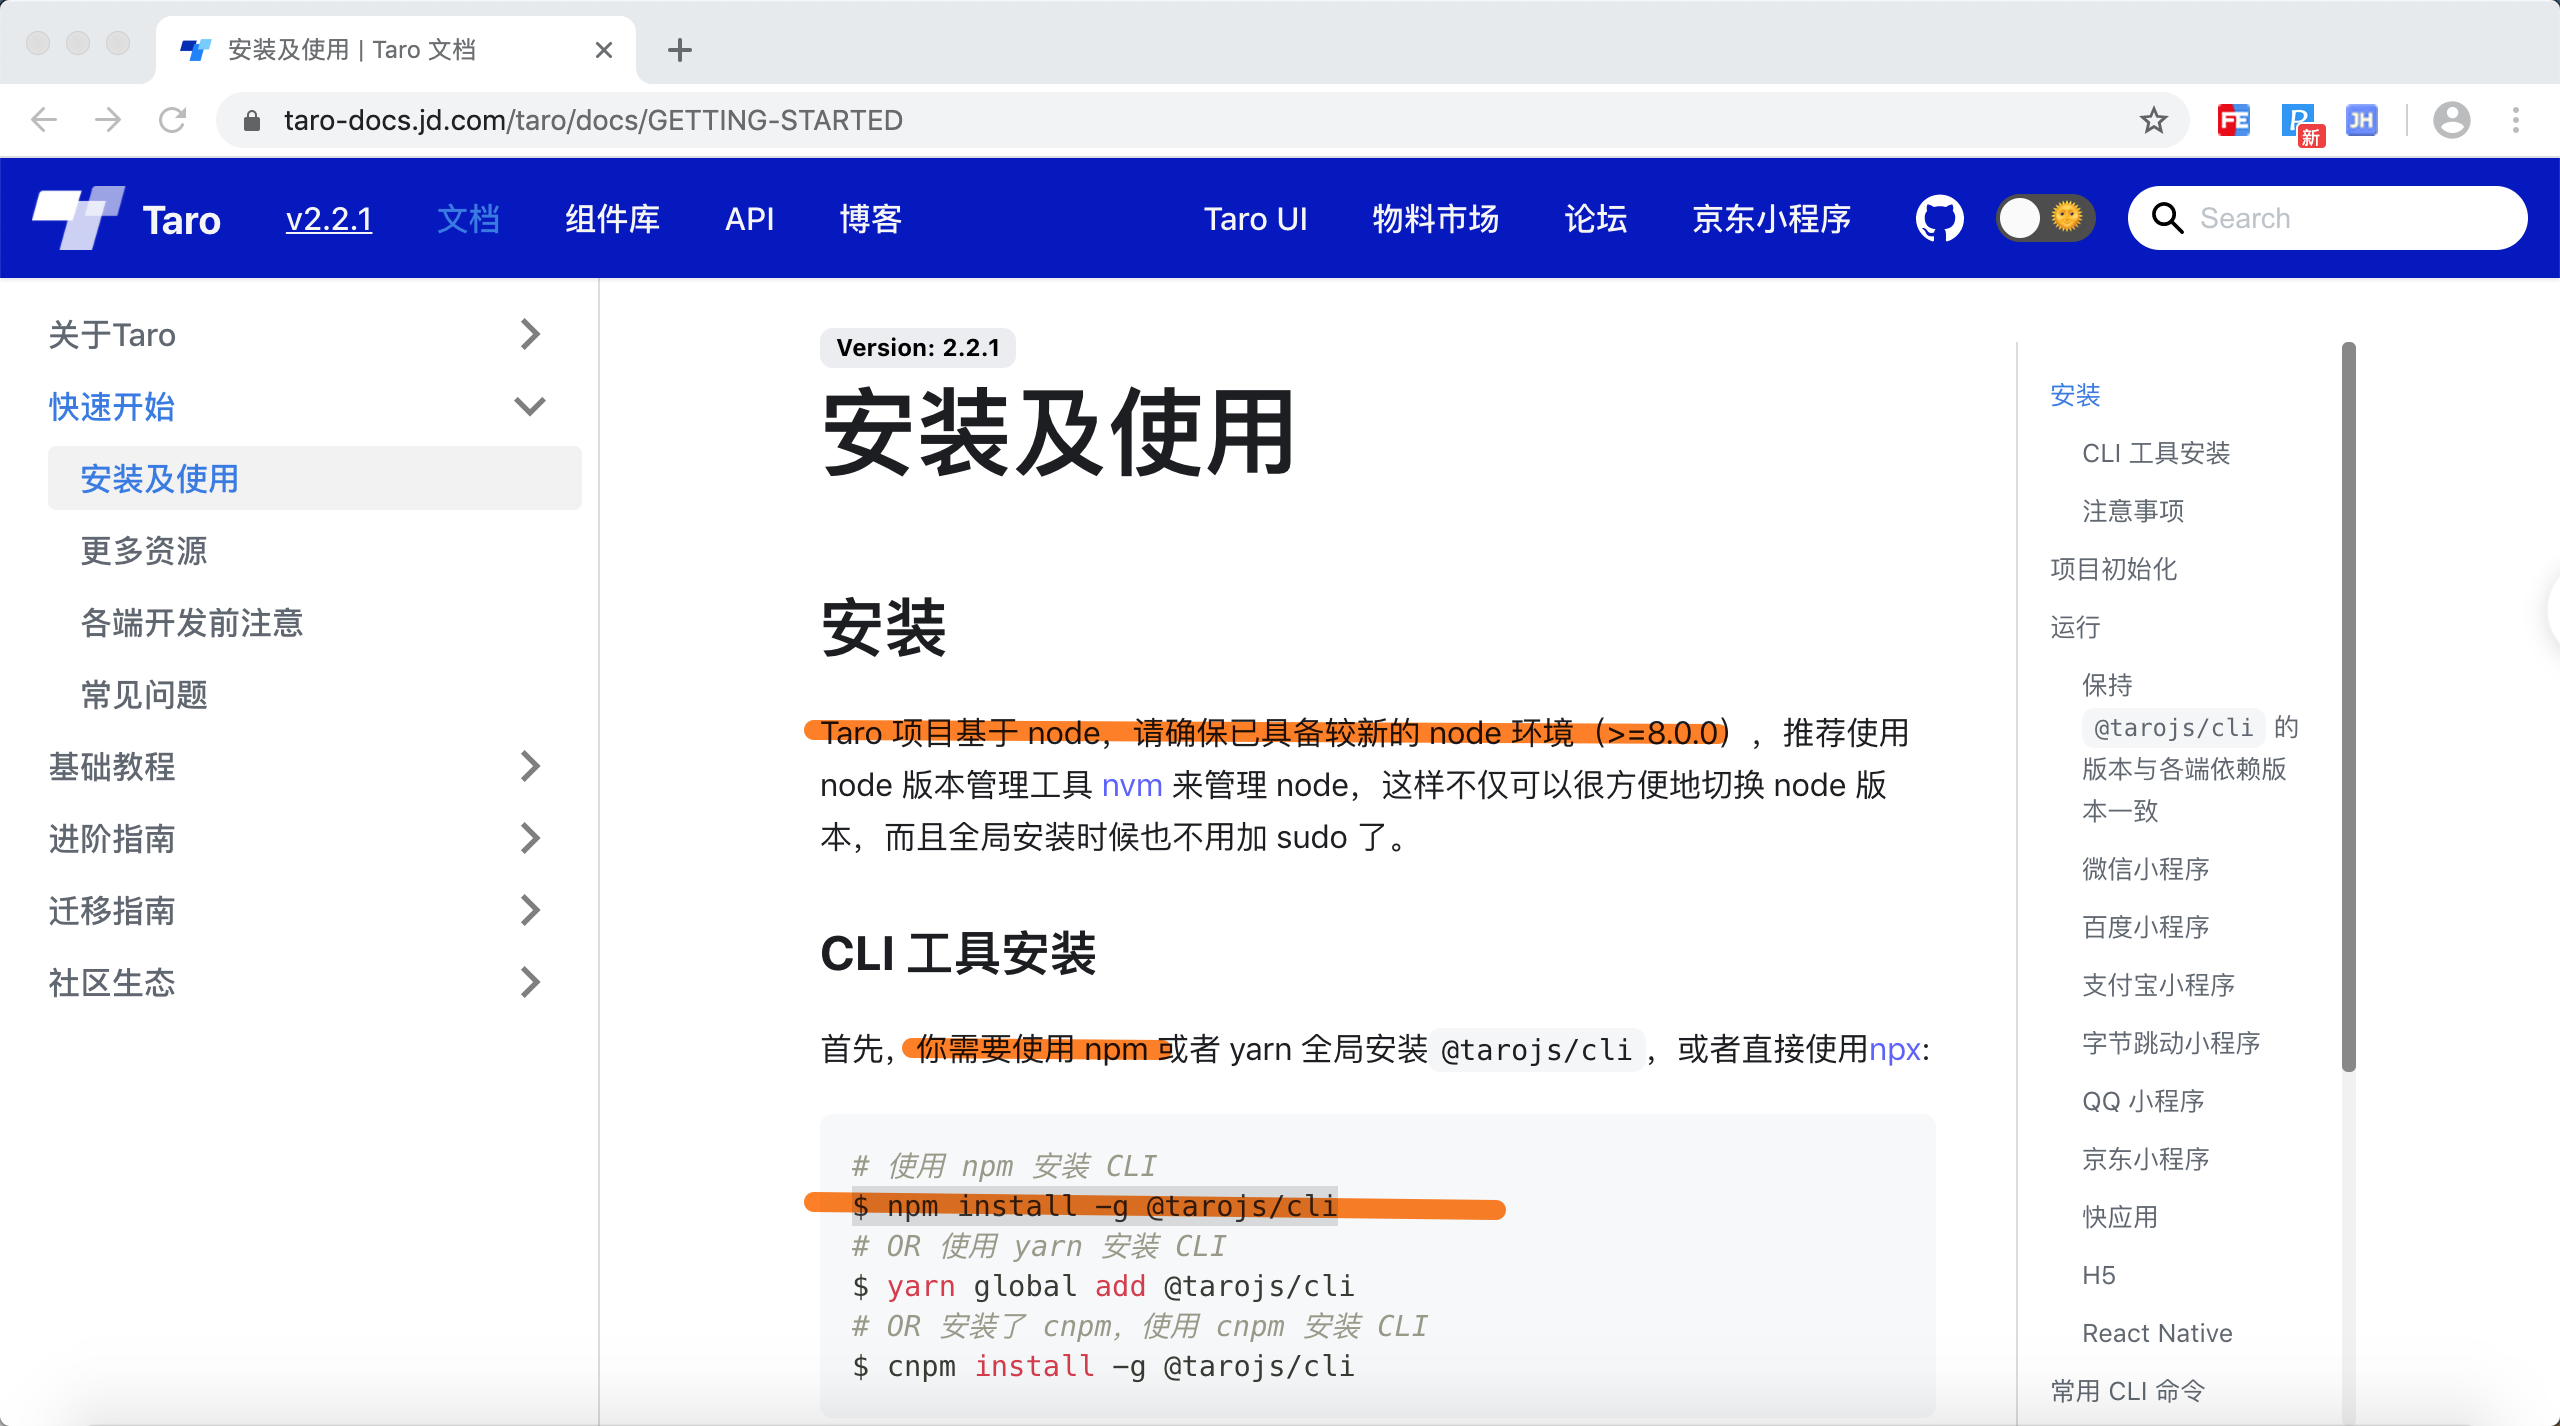Jump to 项目初始化 in table of contents
2560x1426 pixels.
tap(2113, 569)
